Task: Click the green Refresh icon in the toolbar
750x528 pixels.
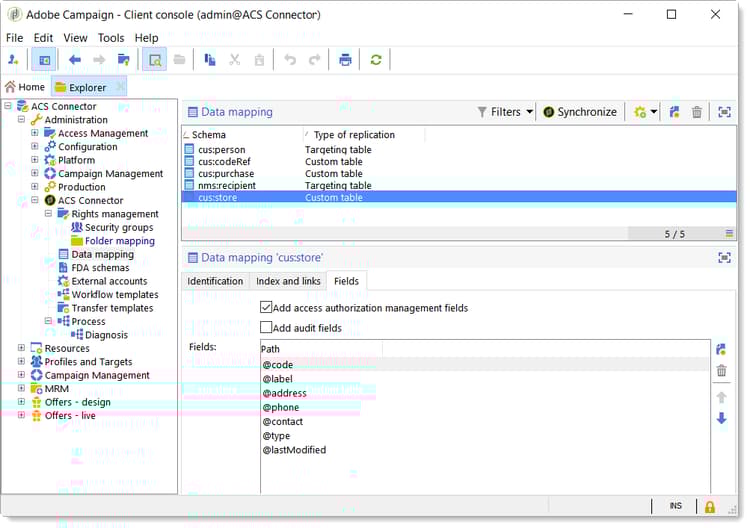Action: (x=376, y=60)
